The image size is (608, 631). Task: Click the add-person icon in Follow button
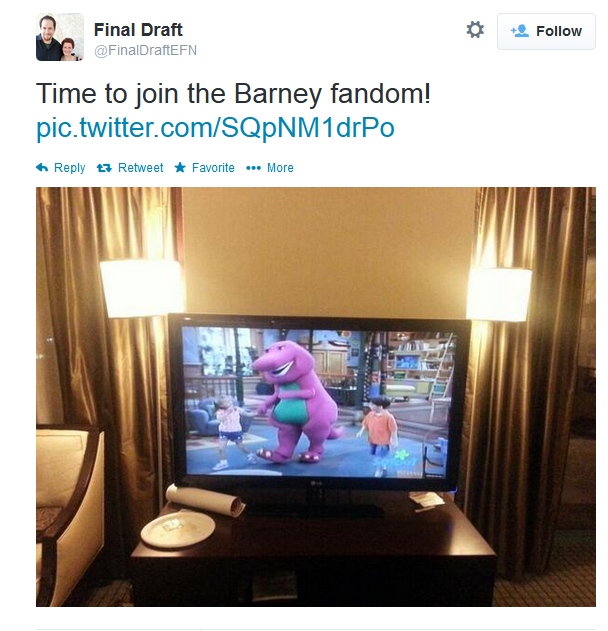[x=519, y=31]
